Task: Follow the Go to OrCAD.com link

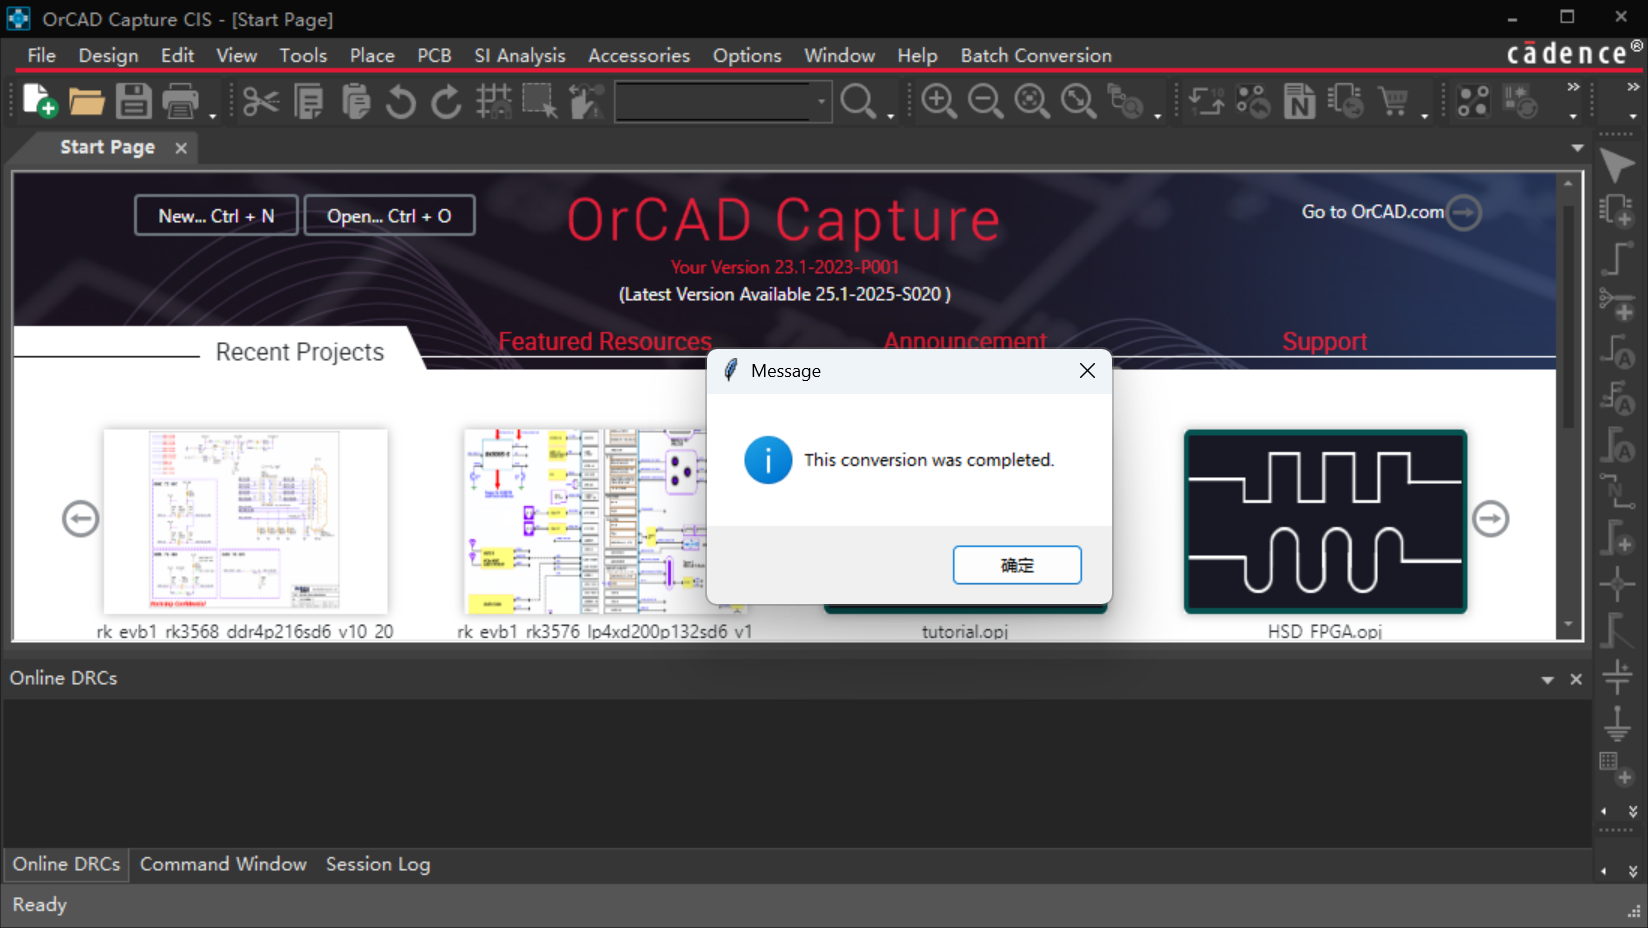Action: (x=1391, y=212)
